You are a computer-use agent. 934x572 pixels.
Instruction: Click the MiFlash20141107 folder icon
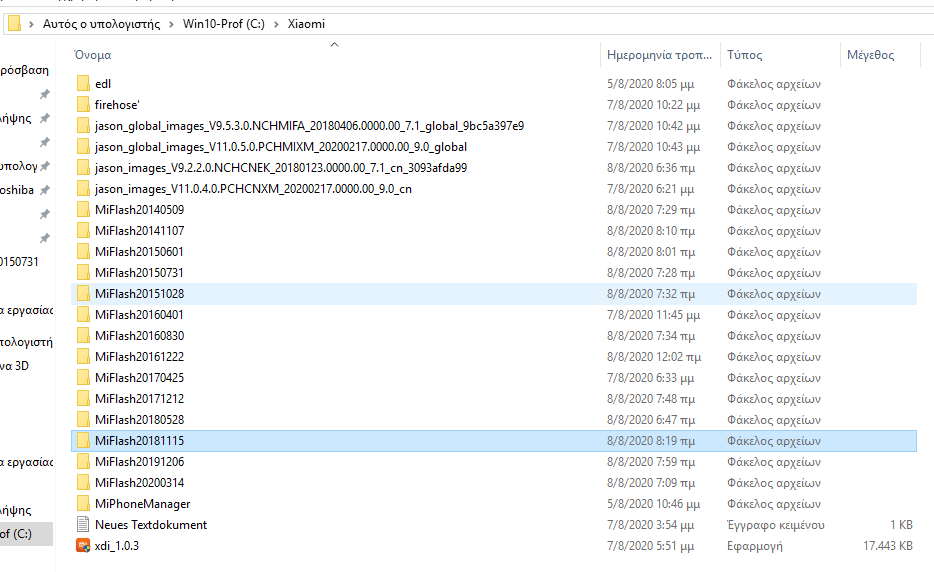[x=83, y=231]
